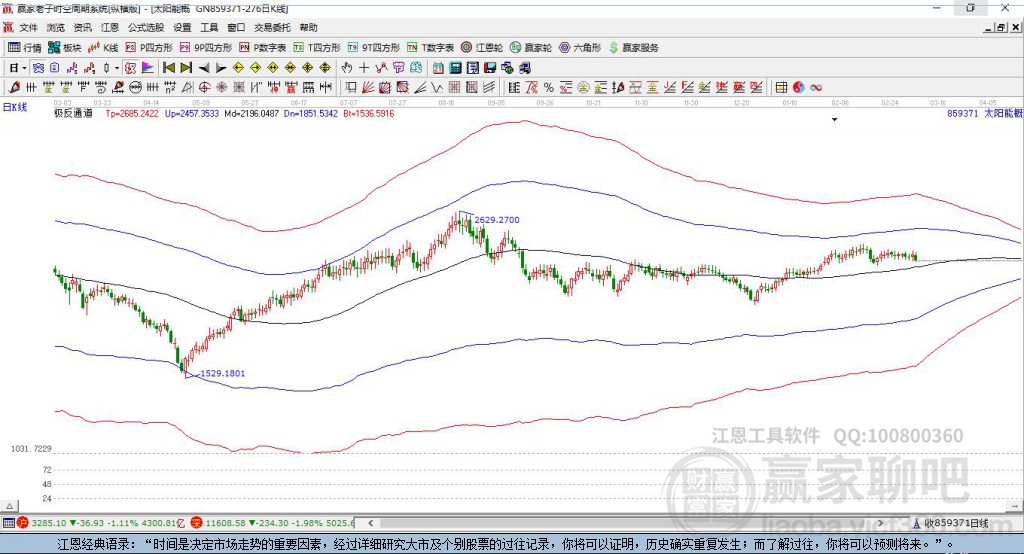
Task: Open the 公式选股 menu
Action: (146, 27)
